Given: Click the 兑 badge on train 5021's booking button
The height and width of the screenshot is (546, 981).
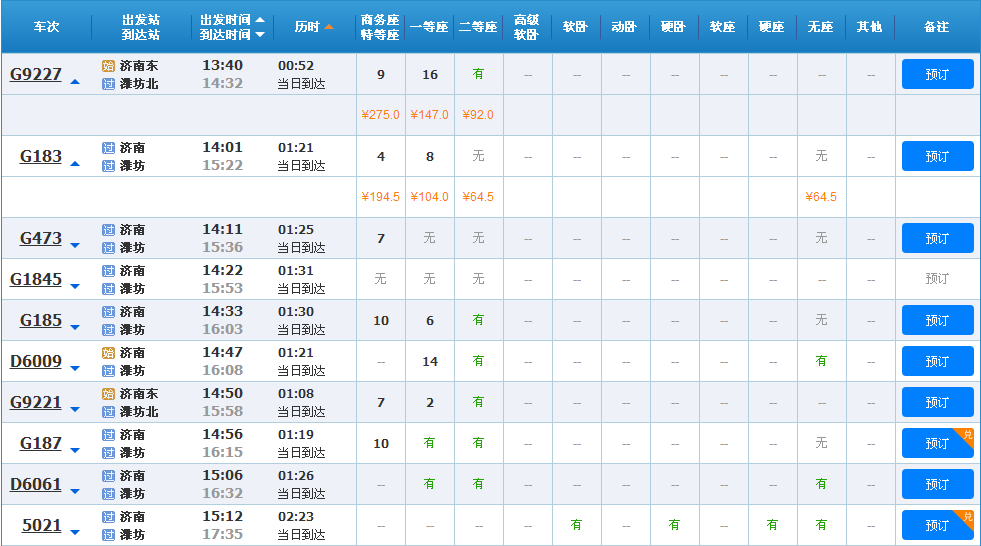Looking at the screenshot, I should pos(967,517).
